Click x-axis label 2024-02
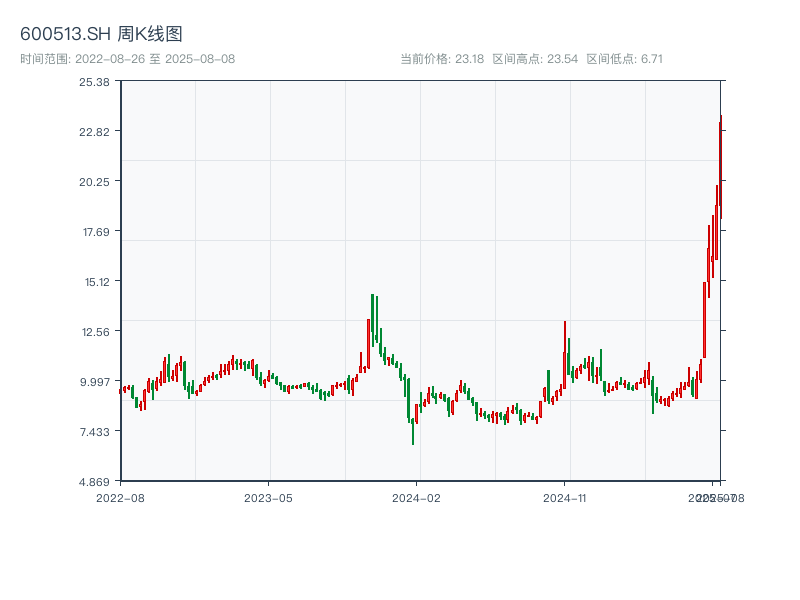 point(416,498)
